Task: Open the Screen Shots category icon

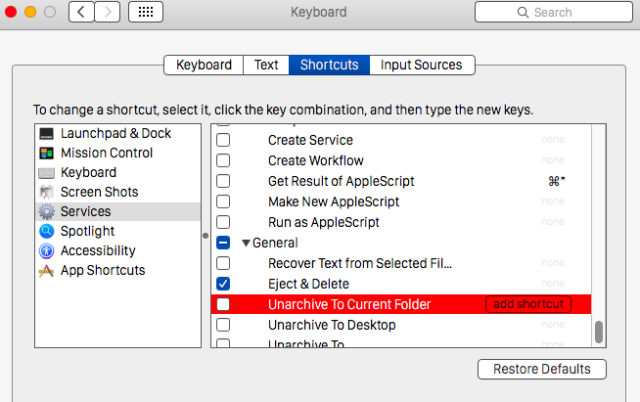Action: pyautogui.click(x=46, y=192)
